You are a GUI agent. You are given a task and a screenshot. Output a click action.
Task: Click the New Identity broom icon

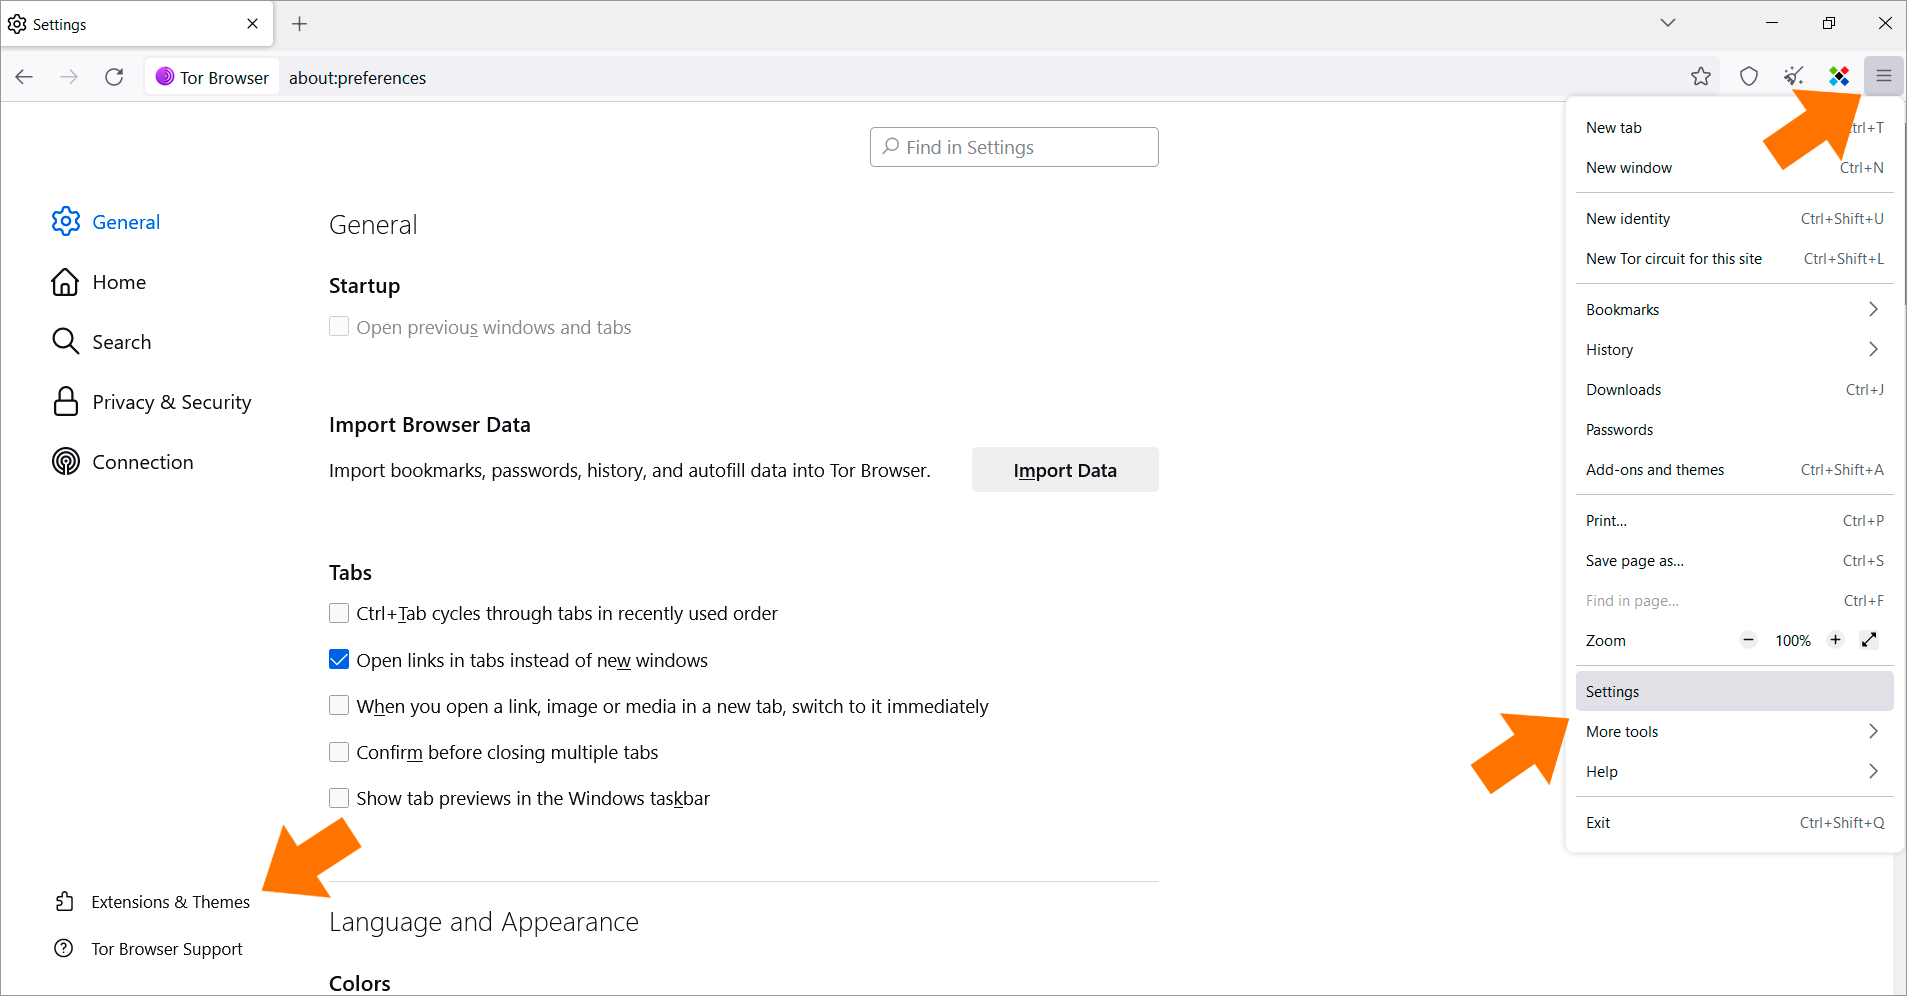(1794, 76)
